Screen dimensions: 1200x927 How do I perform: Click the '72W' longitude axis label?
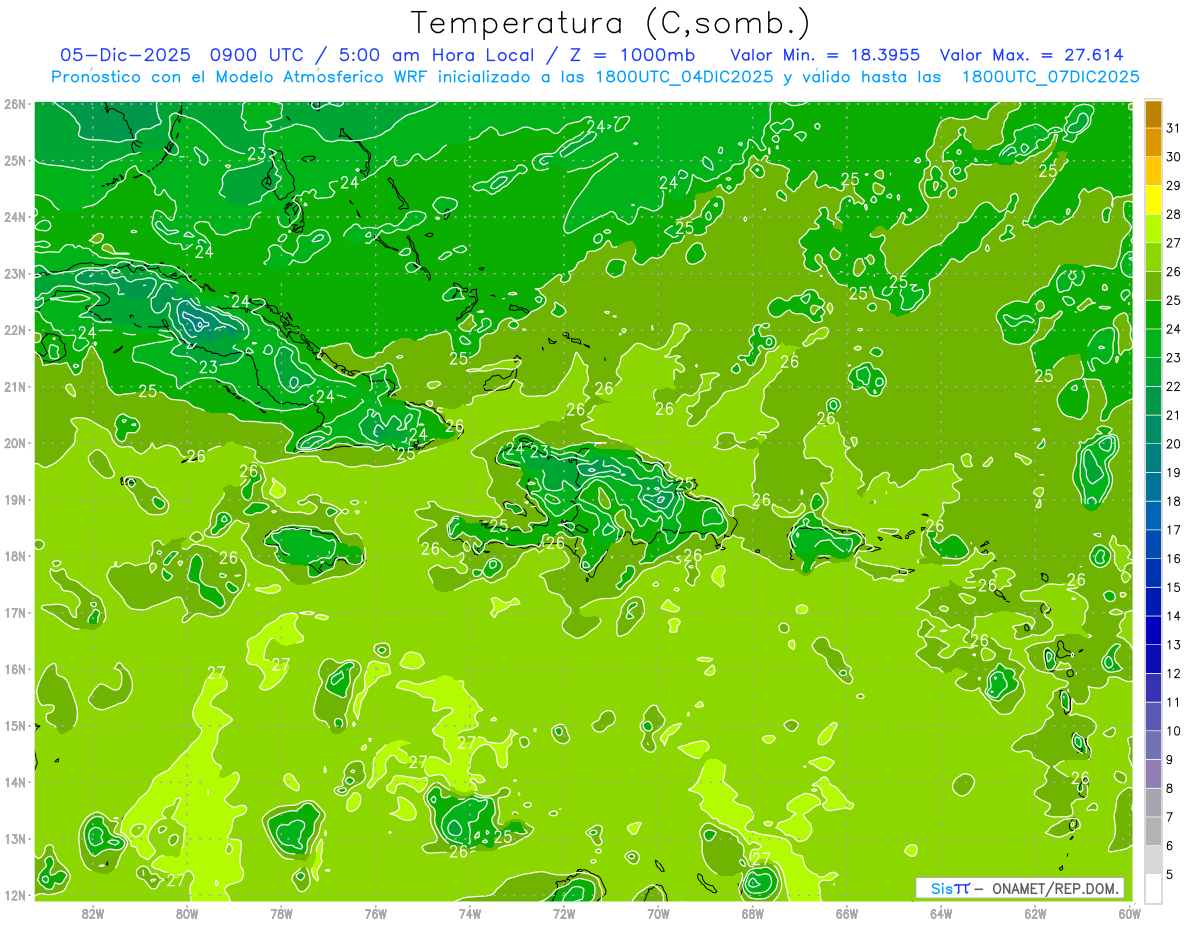564,913
